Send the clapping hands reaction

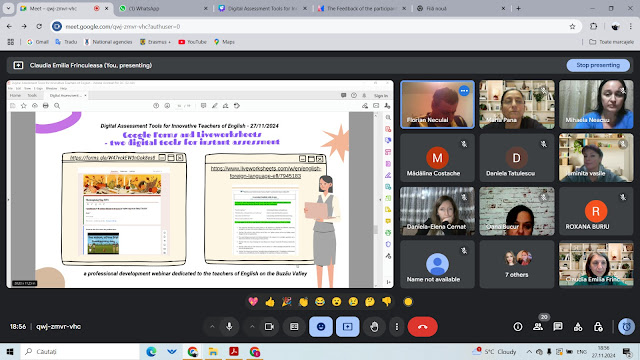pyautogui.click(x=303, y=302)
